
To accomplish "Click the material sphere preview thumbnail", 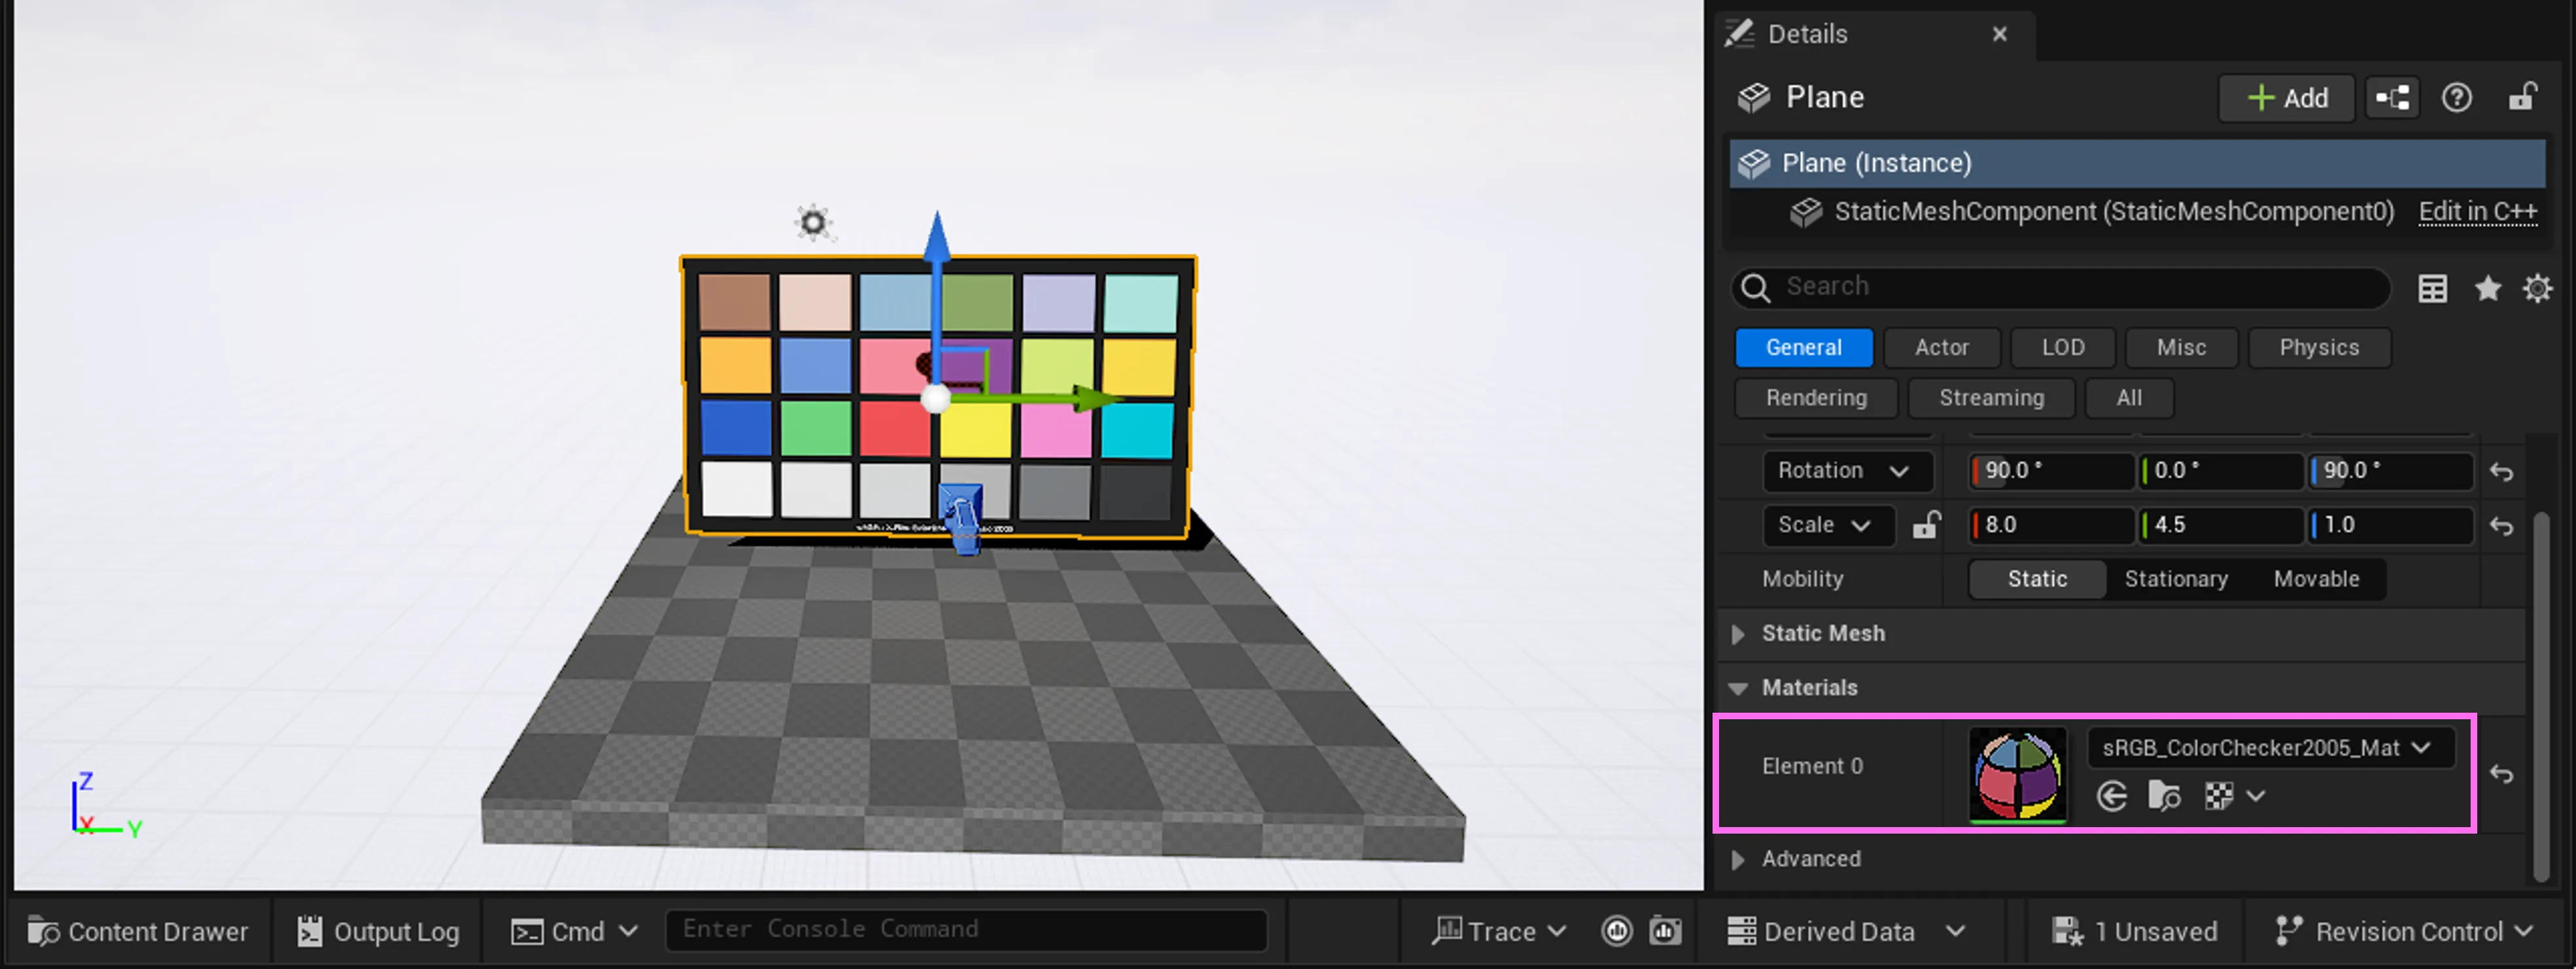I will coord(2017,775).
